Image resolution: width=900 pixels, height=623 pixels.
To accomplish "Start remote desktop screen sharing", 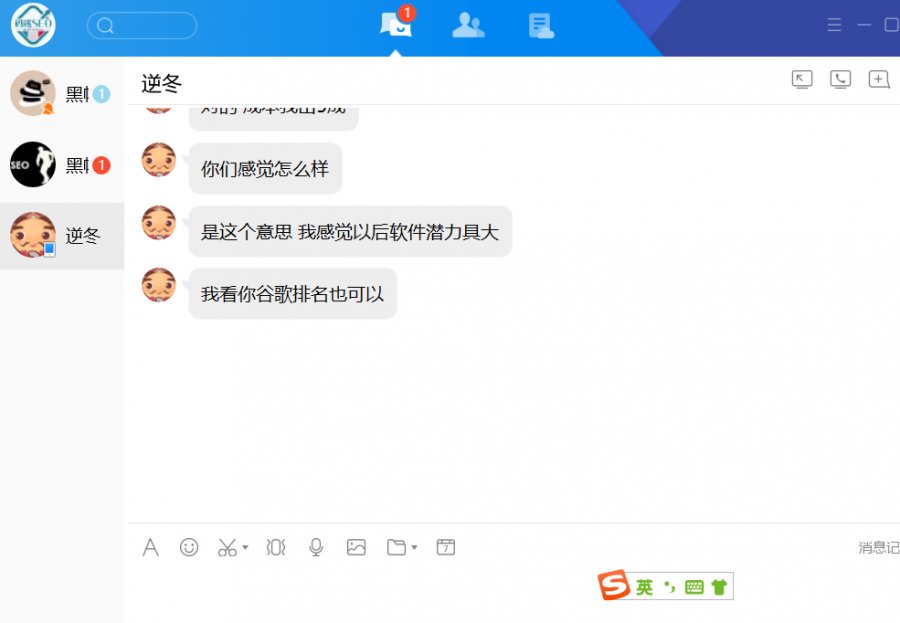I will pyautogui.click(x=802, y=80).
